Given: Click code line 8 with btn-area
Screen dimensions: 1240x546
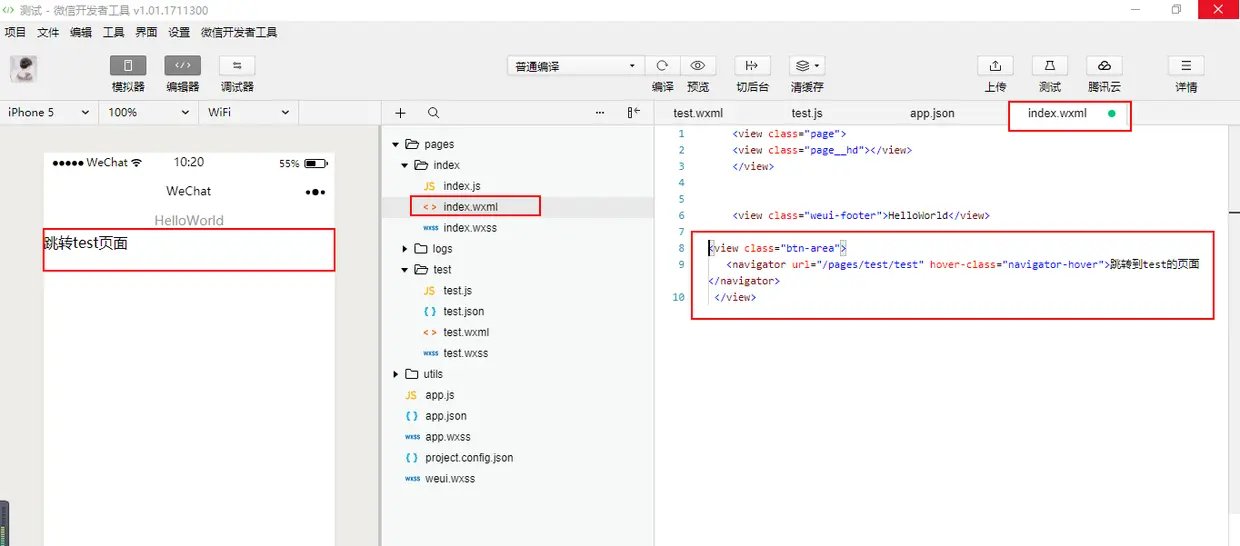Looking at the screenshot, I should click(778, 248).
